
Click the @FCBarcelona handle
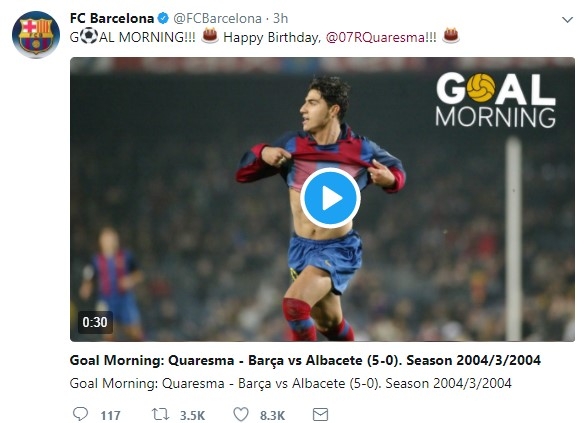218,18
